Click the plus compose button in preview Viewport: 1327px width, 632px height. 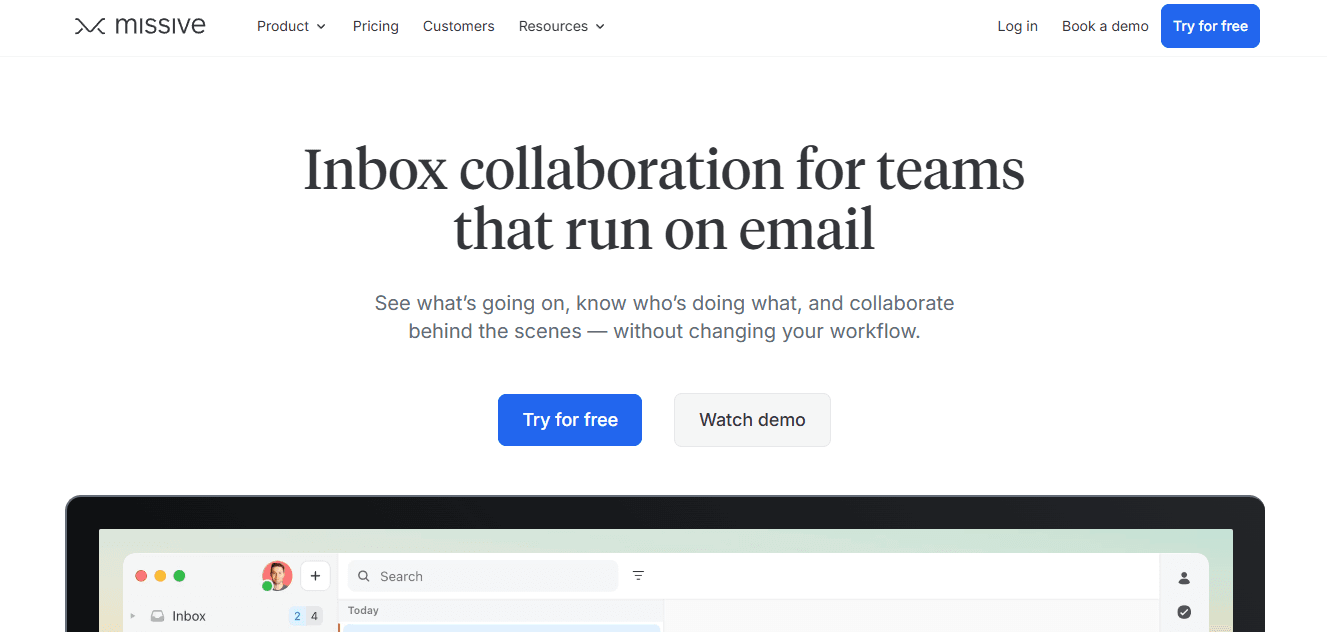click(315, 576)
